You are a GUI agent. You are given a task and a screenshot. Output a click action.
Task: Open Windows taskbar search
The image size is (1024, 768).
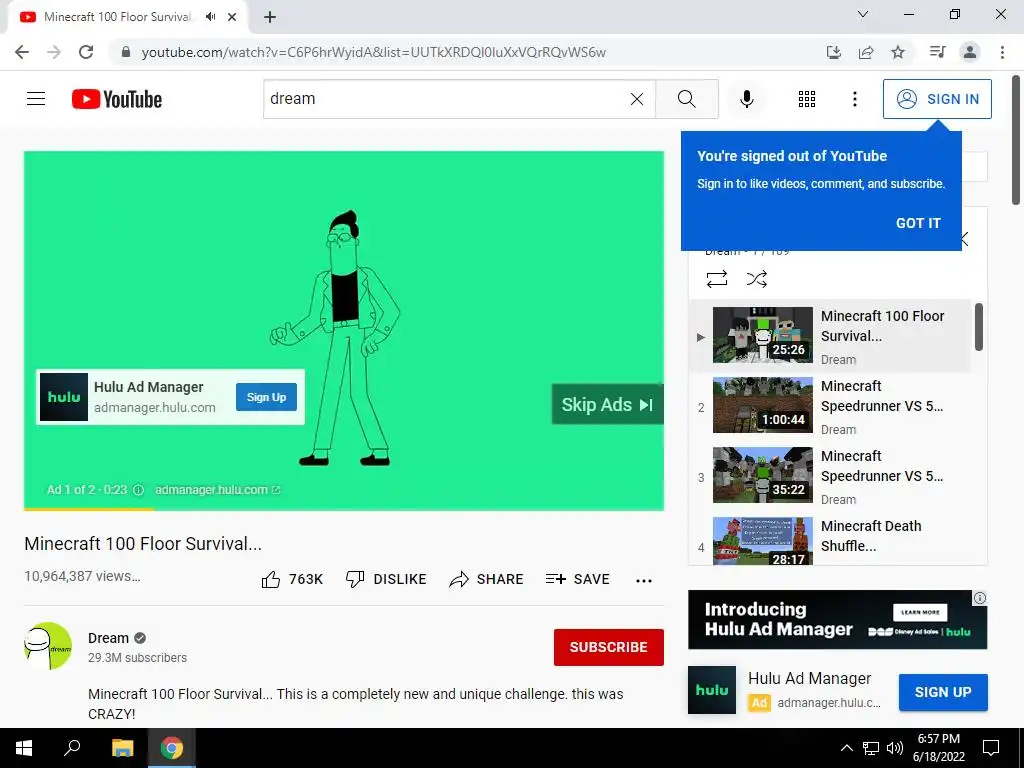[72, 748]
